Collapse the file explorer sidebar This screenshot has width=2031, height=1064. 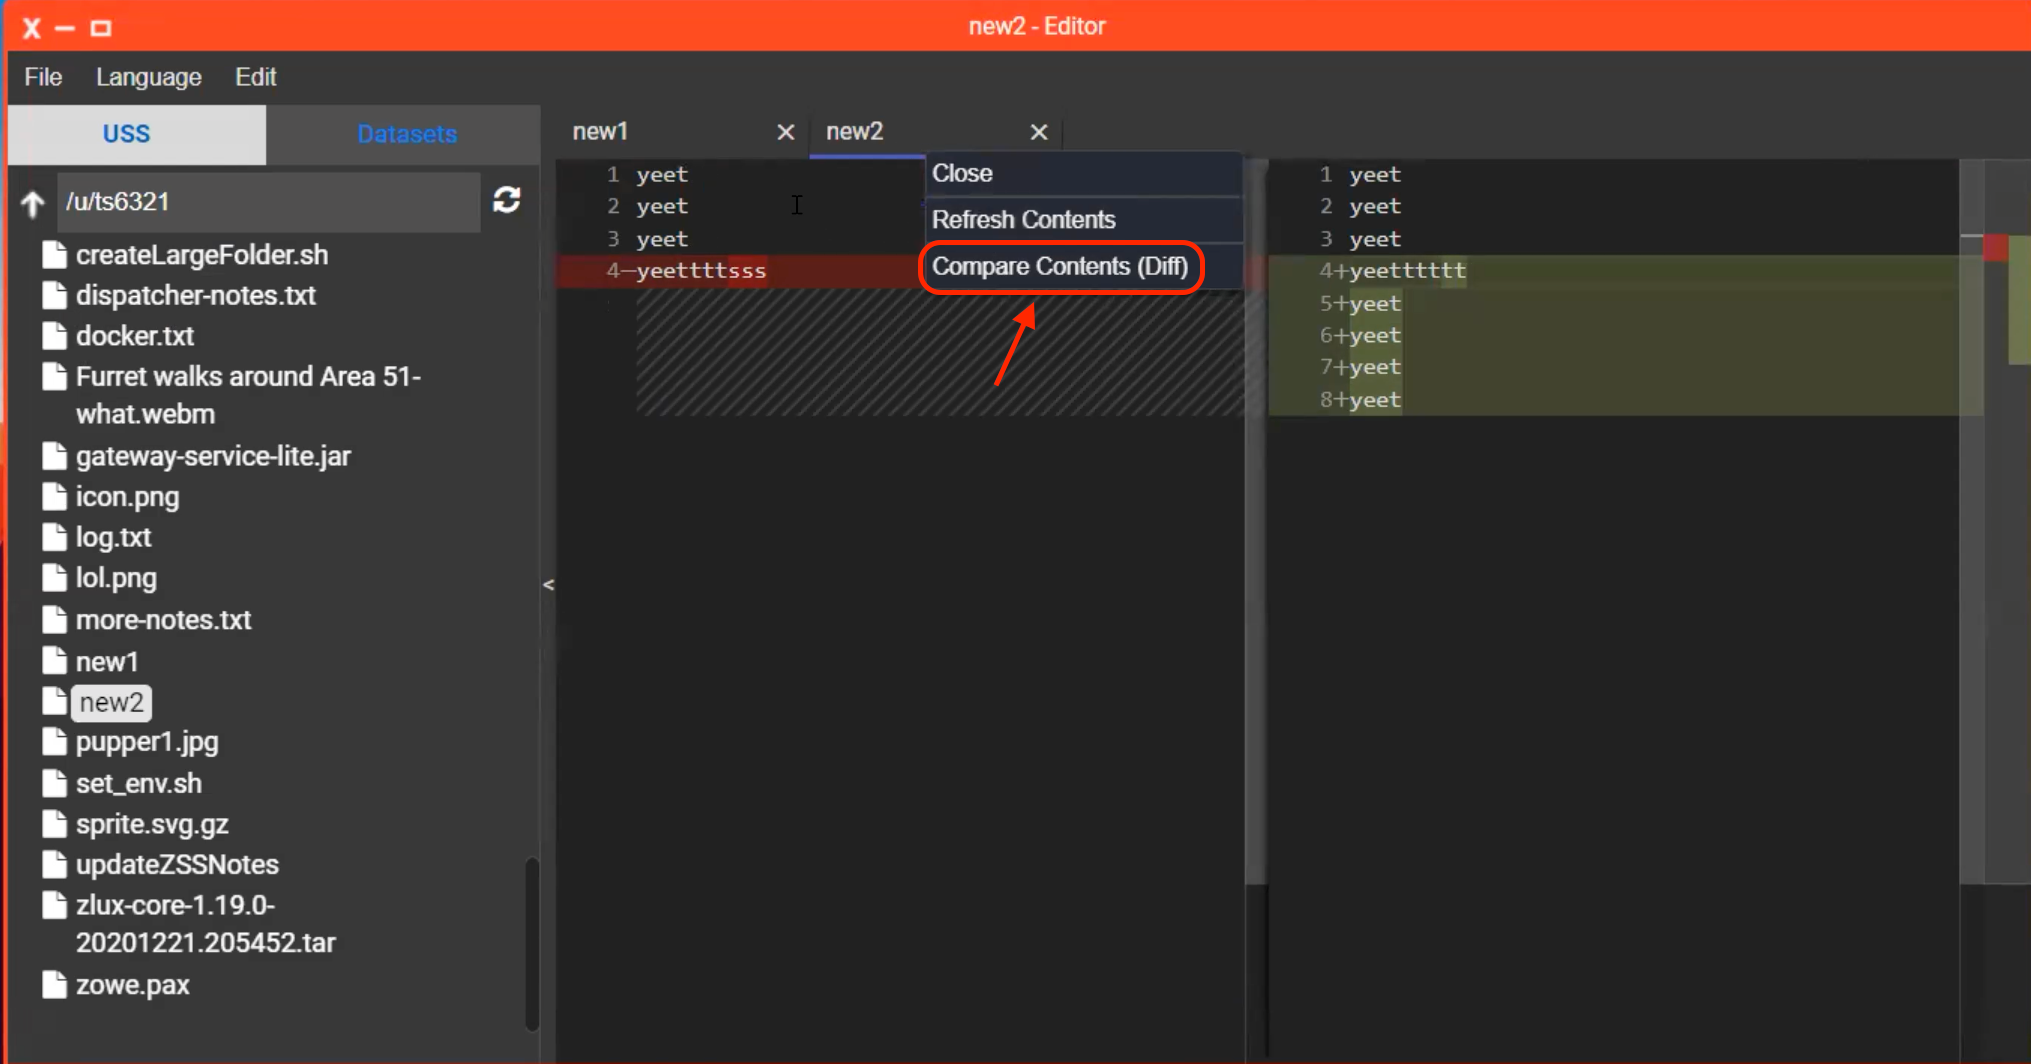point(548,585)
